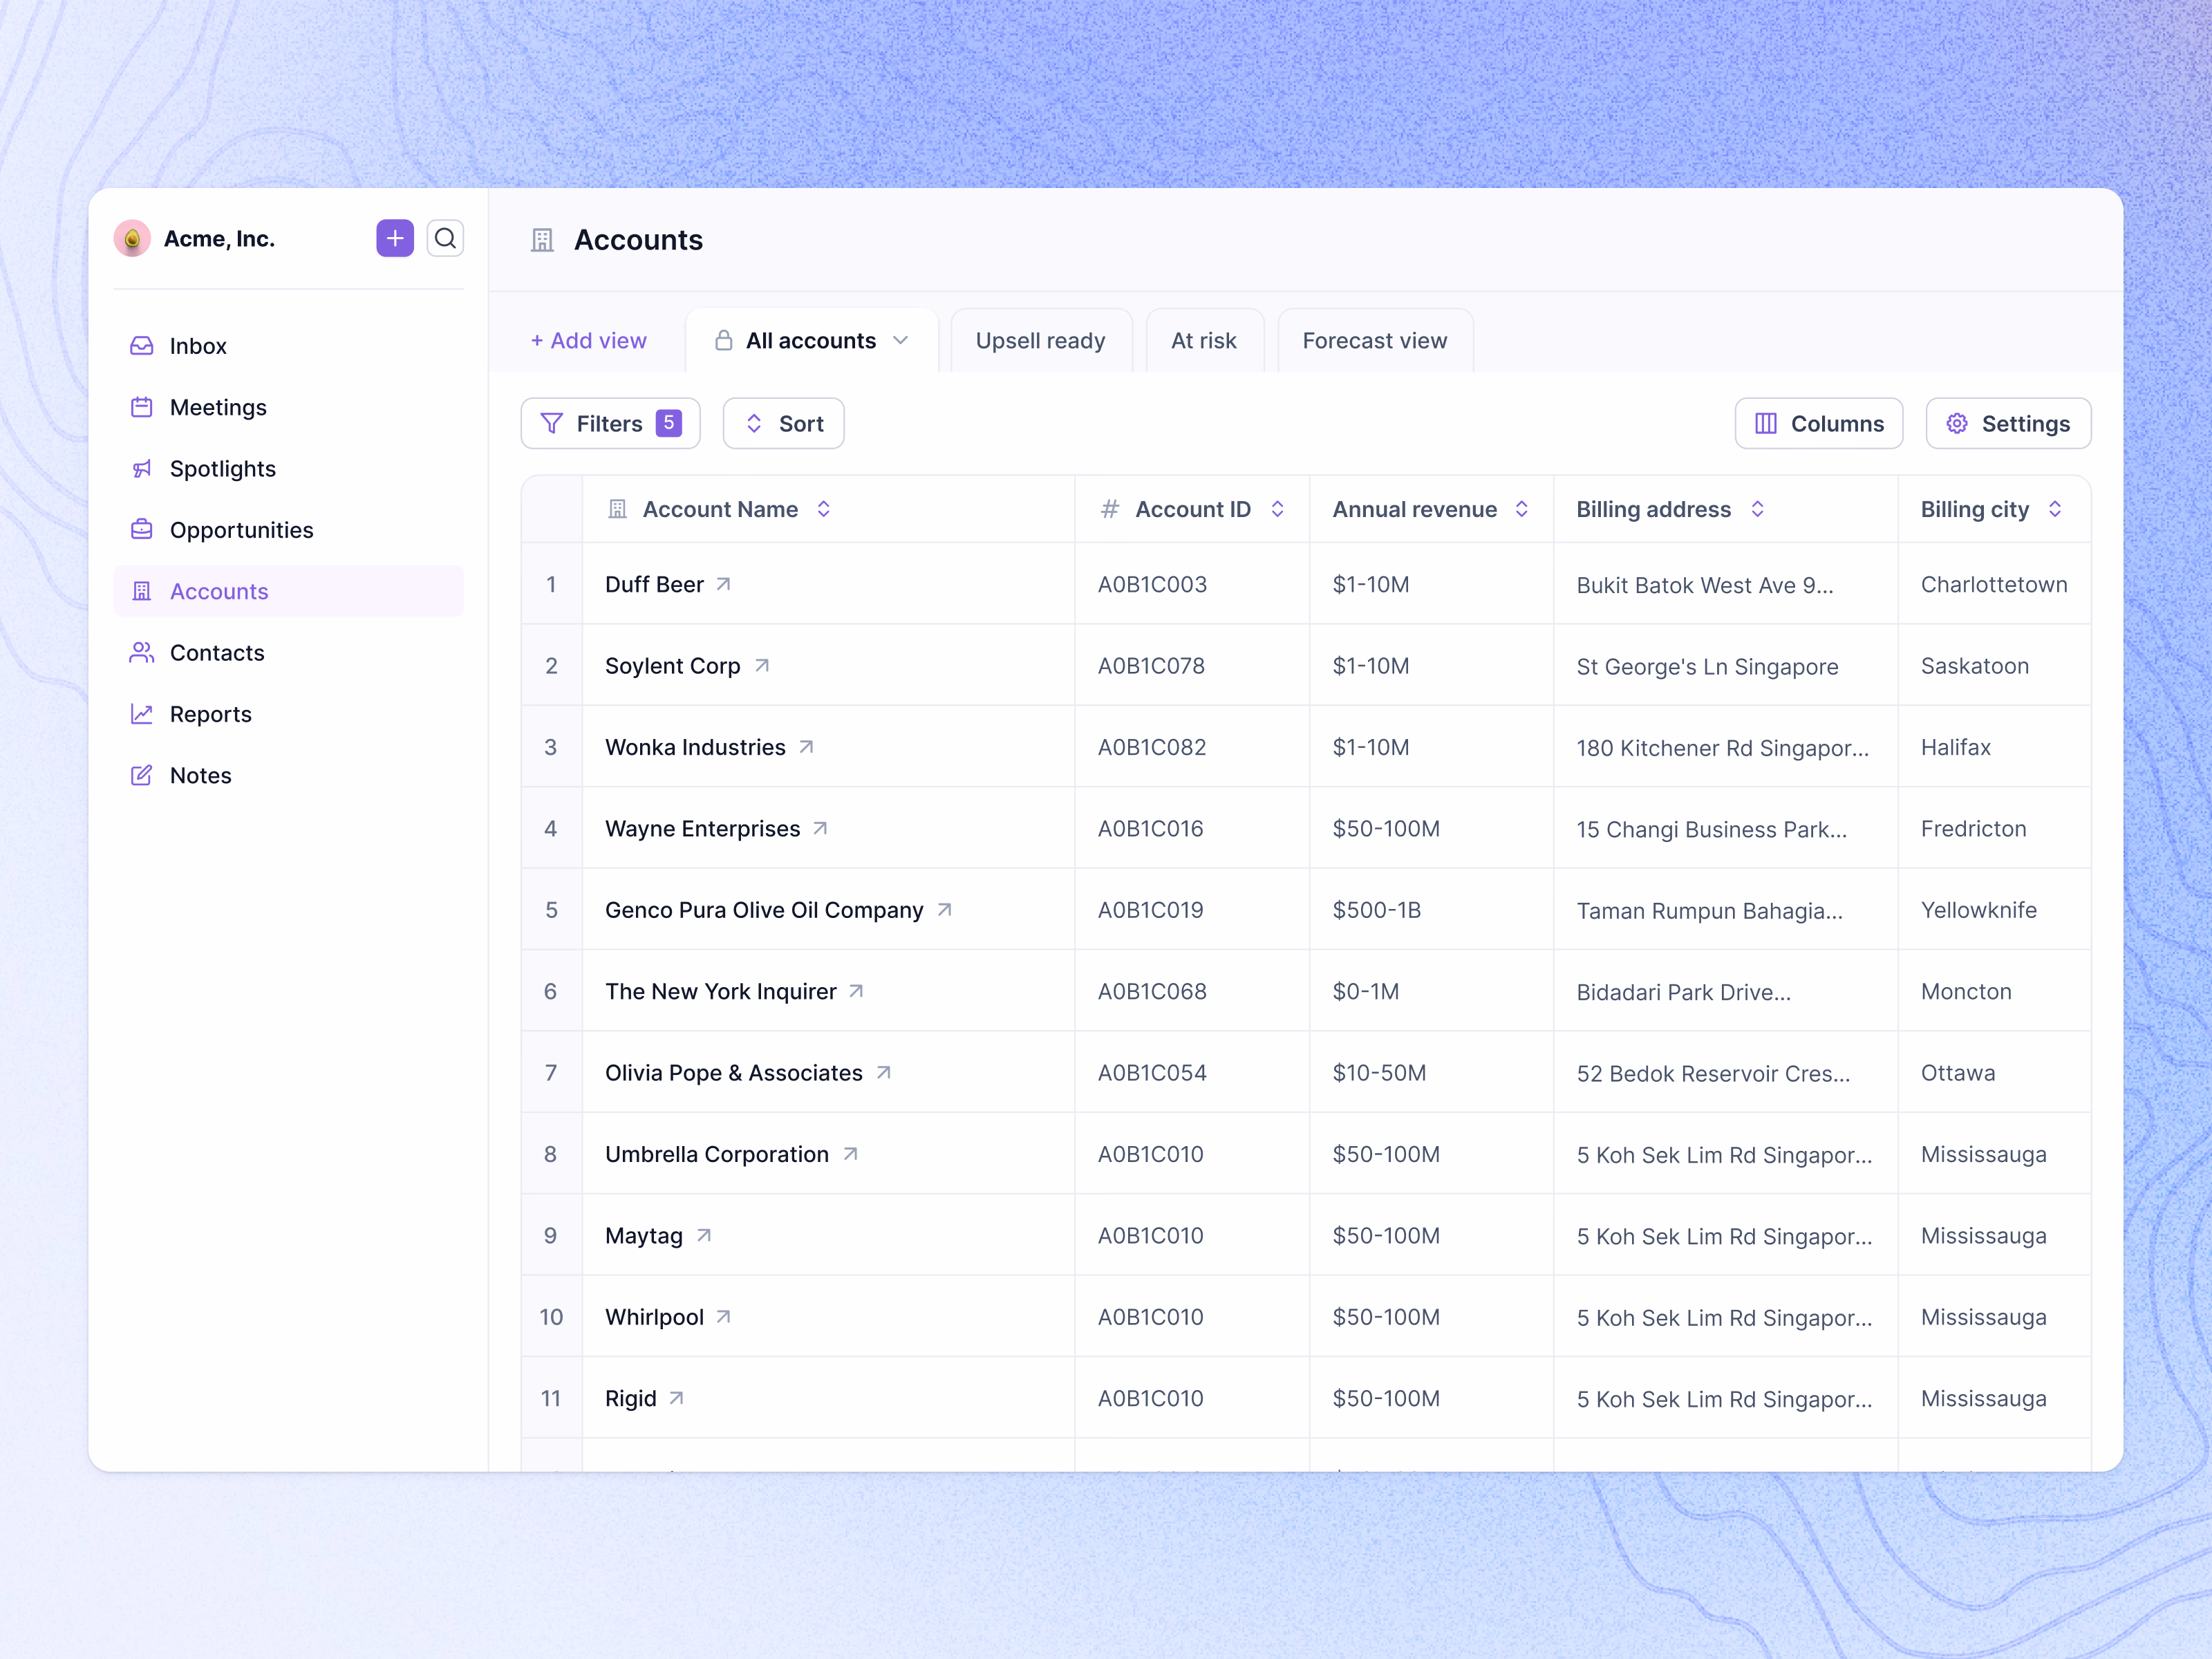This screenshot has height=1659, width=2212.
Task: Open the Columns button
Action: 1818,424
